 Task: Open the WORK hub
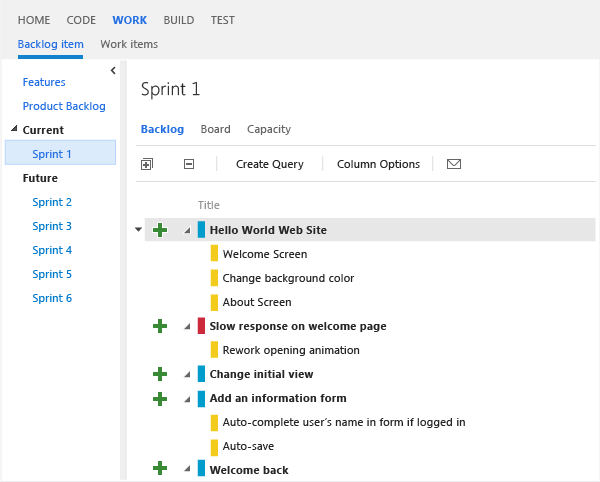[129, 20]
